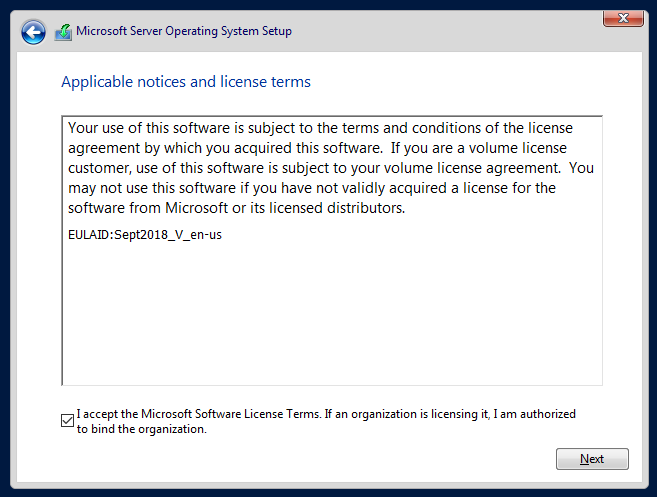The height and width of the screenshot is (497, 657).
Task: Click the empty area of license text box
Action: click(331, 314)
